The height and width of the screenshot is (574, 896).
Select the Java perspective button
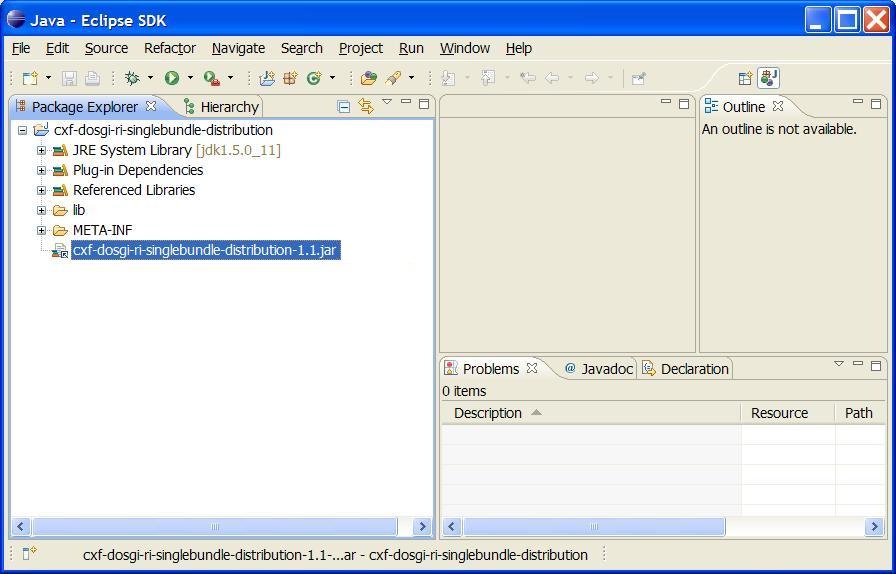(x=768, y=78)
